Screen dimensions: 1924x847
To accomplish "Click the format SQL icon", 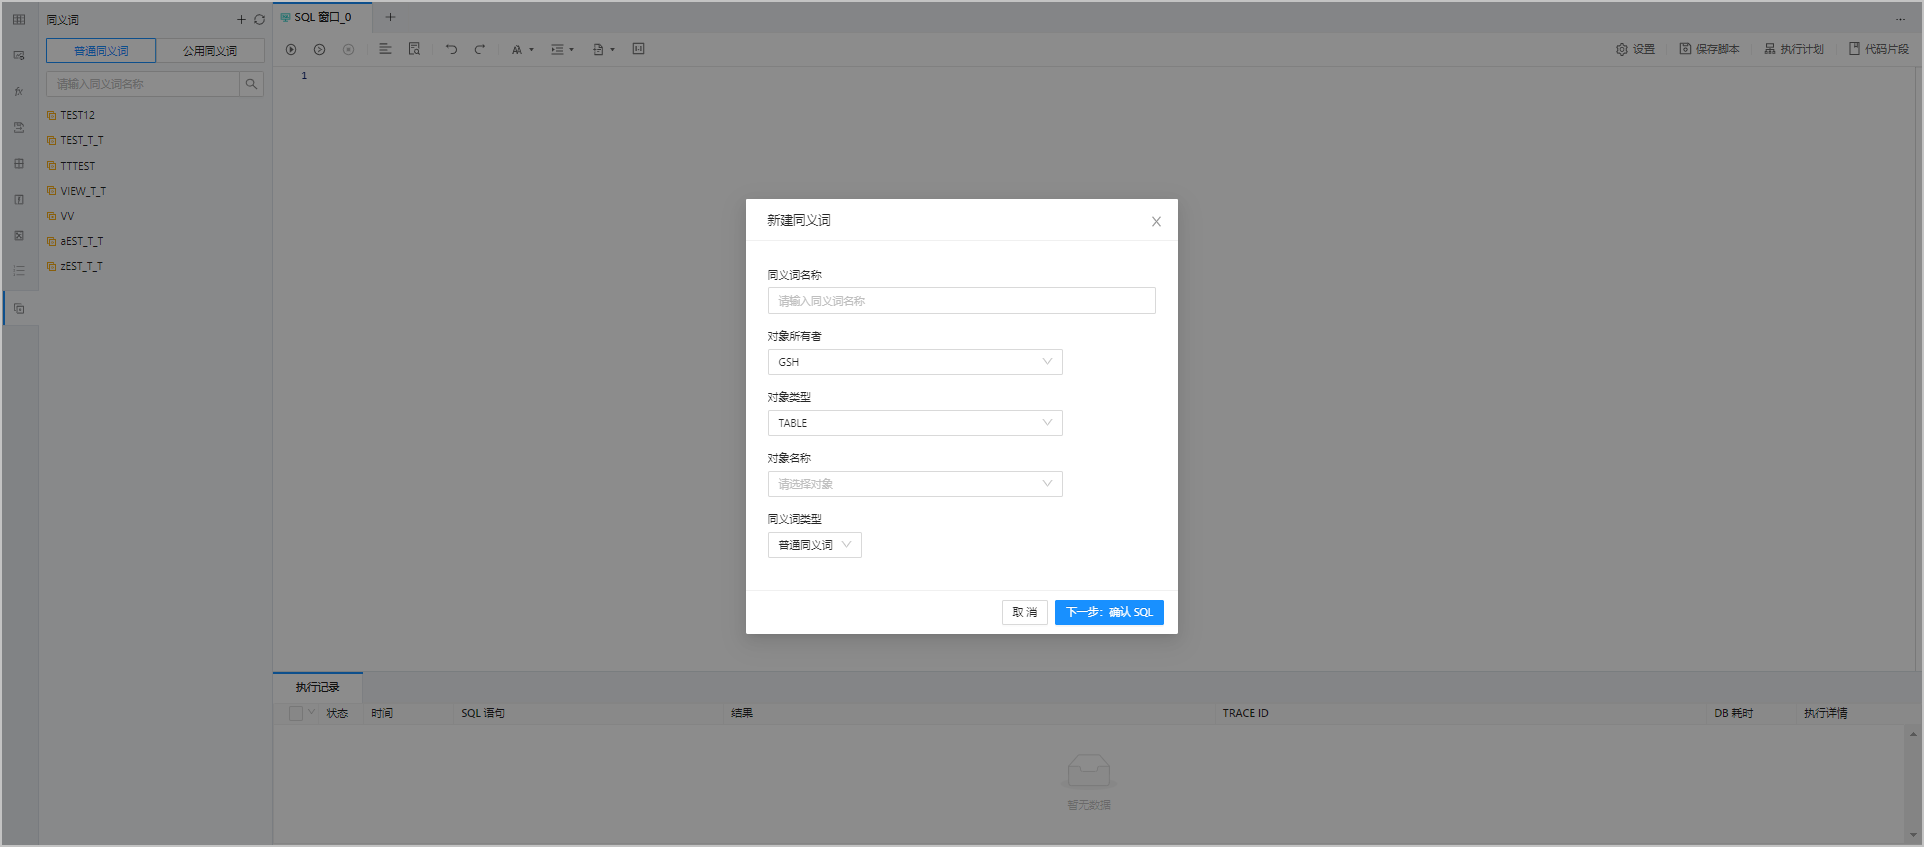I will (x=385, y=49).
